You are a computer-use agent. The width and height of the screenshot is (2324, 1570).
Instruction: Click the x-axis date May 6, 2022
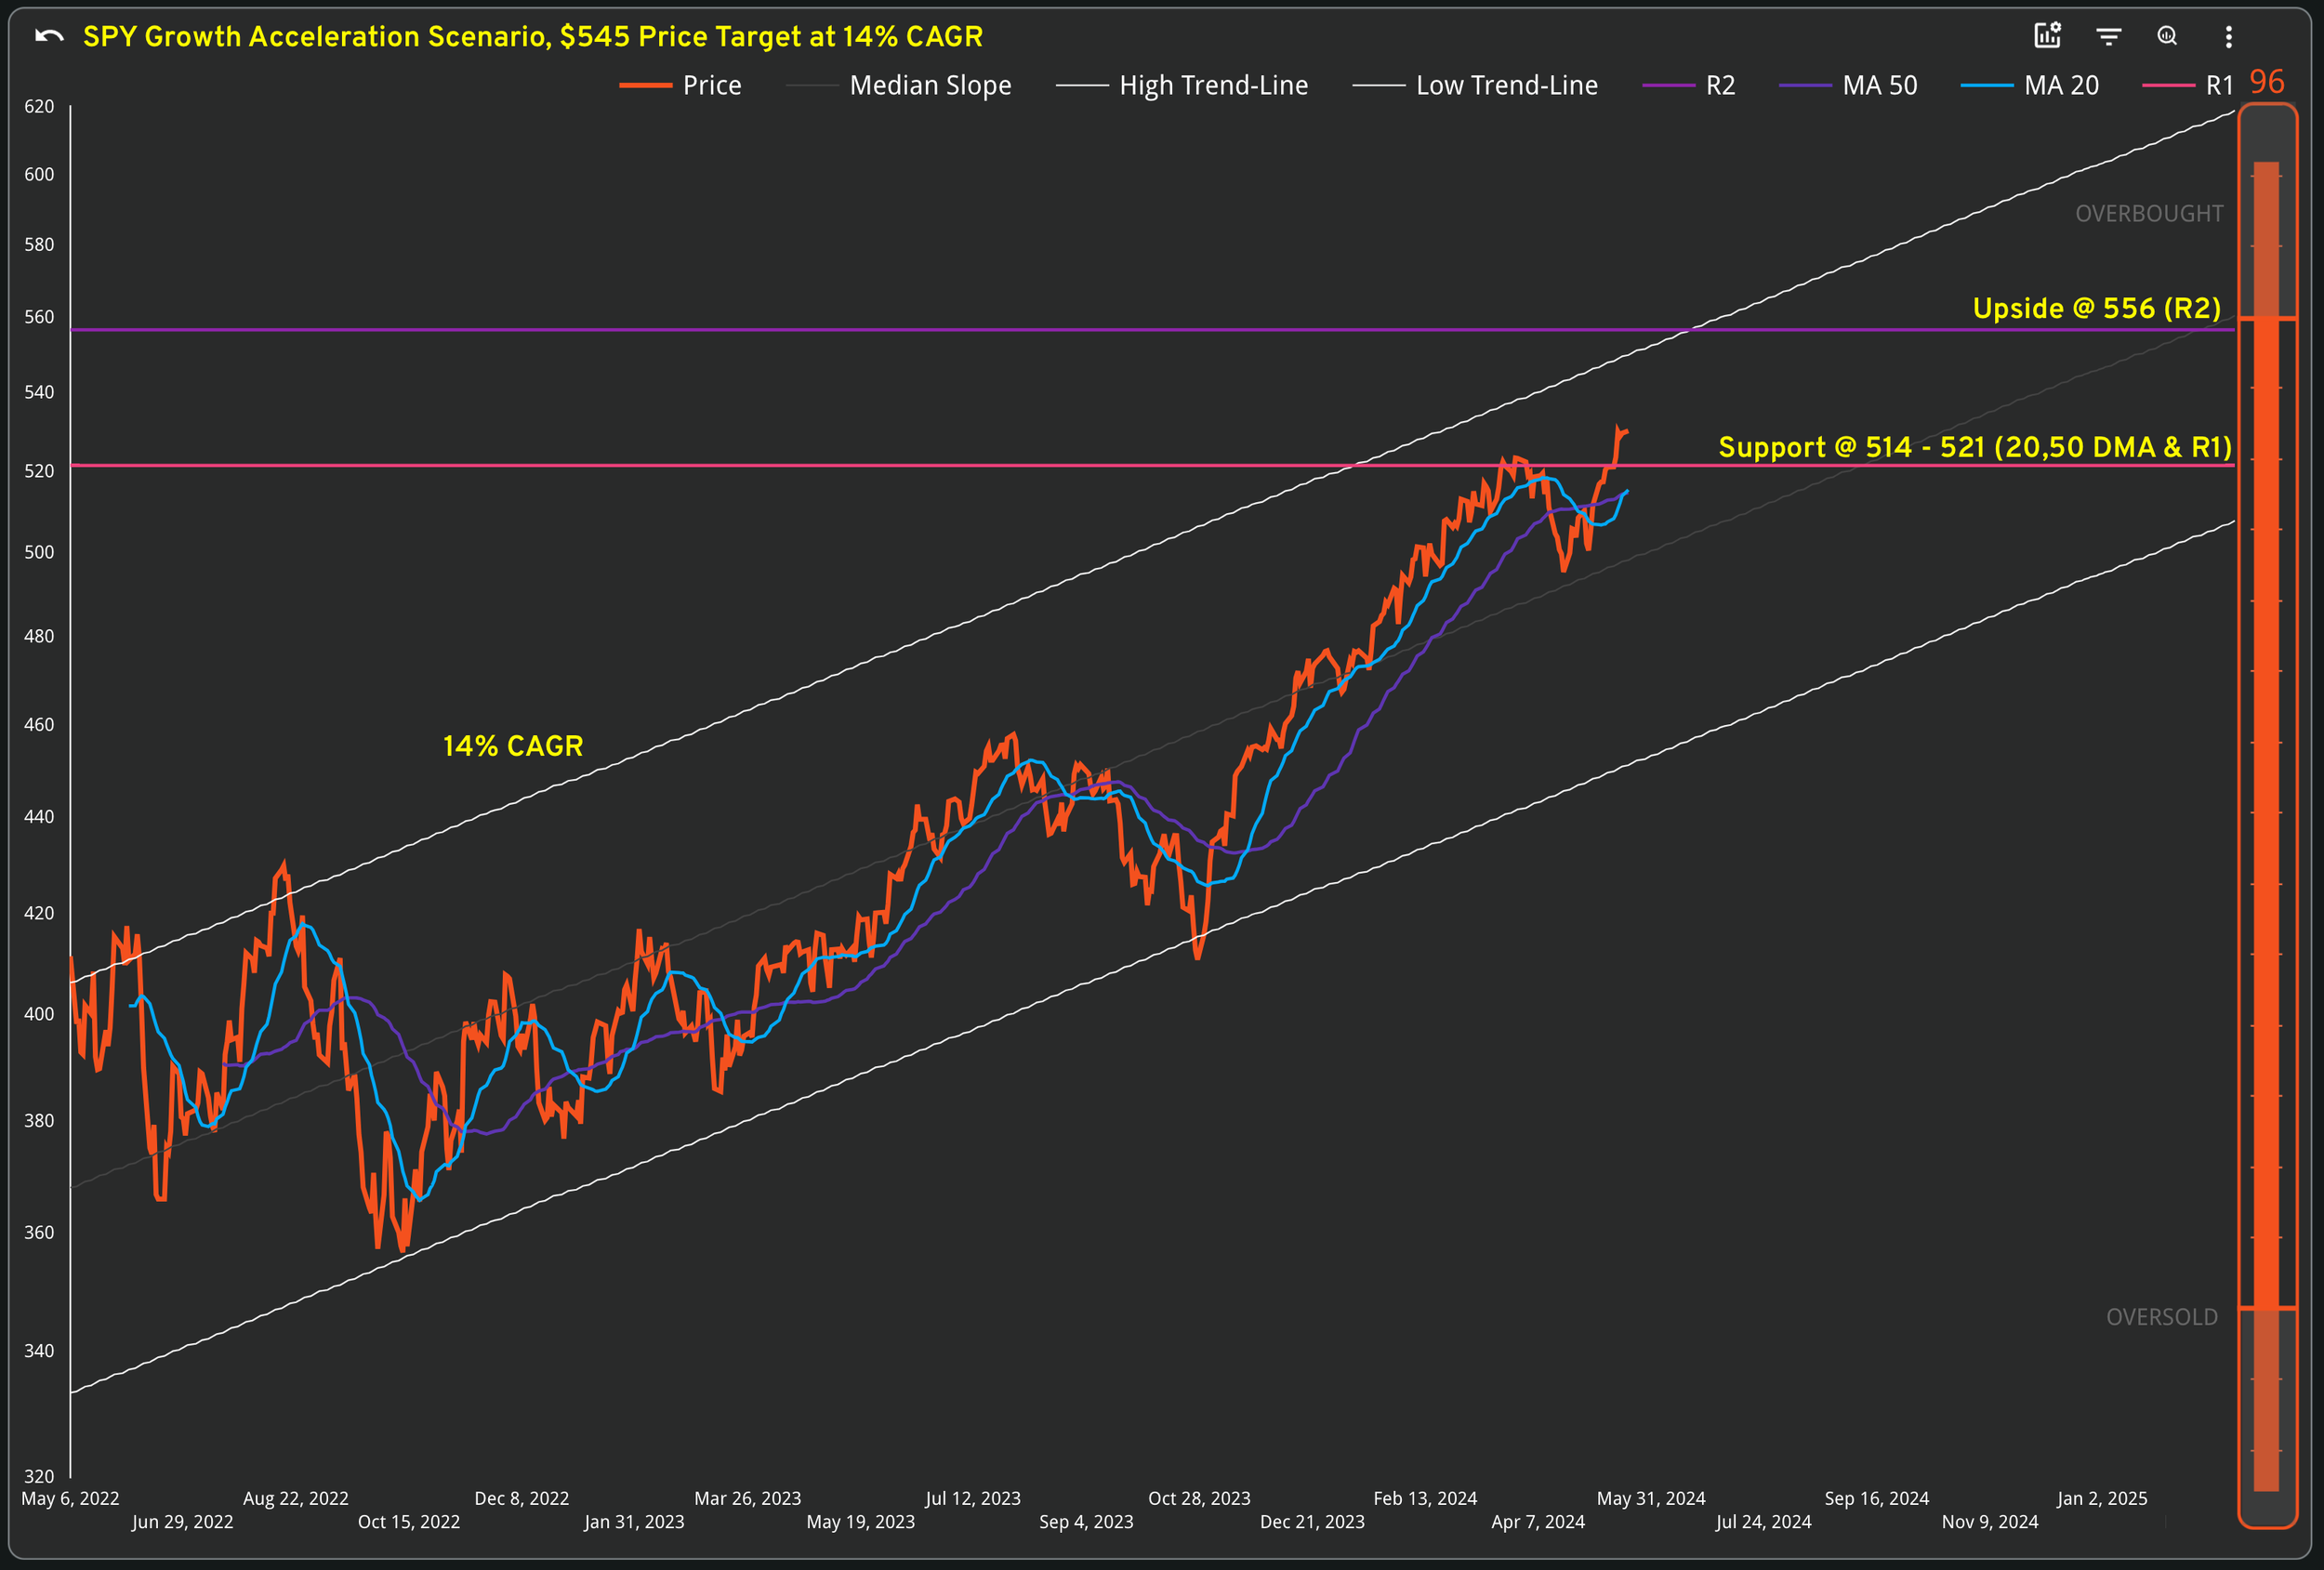pos(70,1498)
